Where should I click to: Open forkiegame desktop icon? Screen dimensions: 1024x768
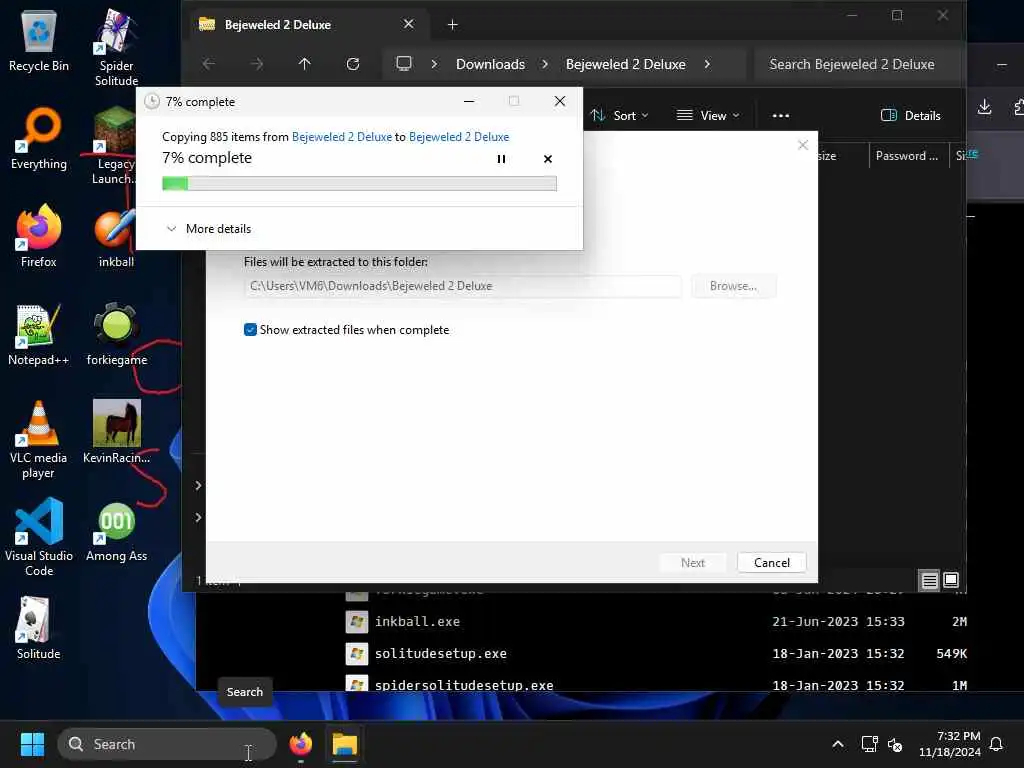pyautogui.click(x=117, y=334)
